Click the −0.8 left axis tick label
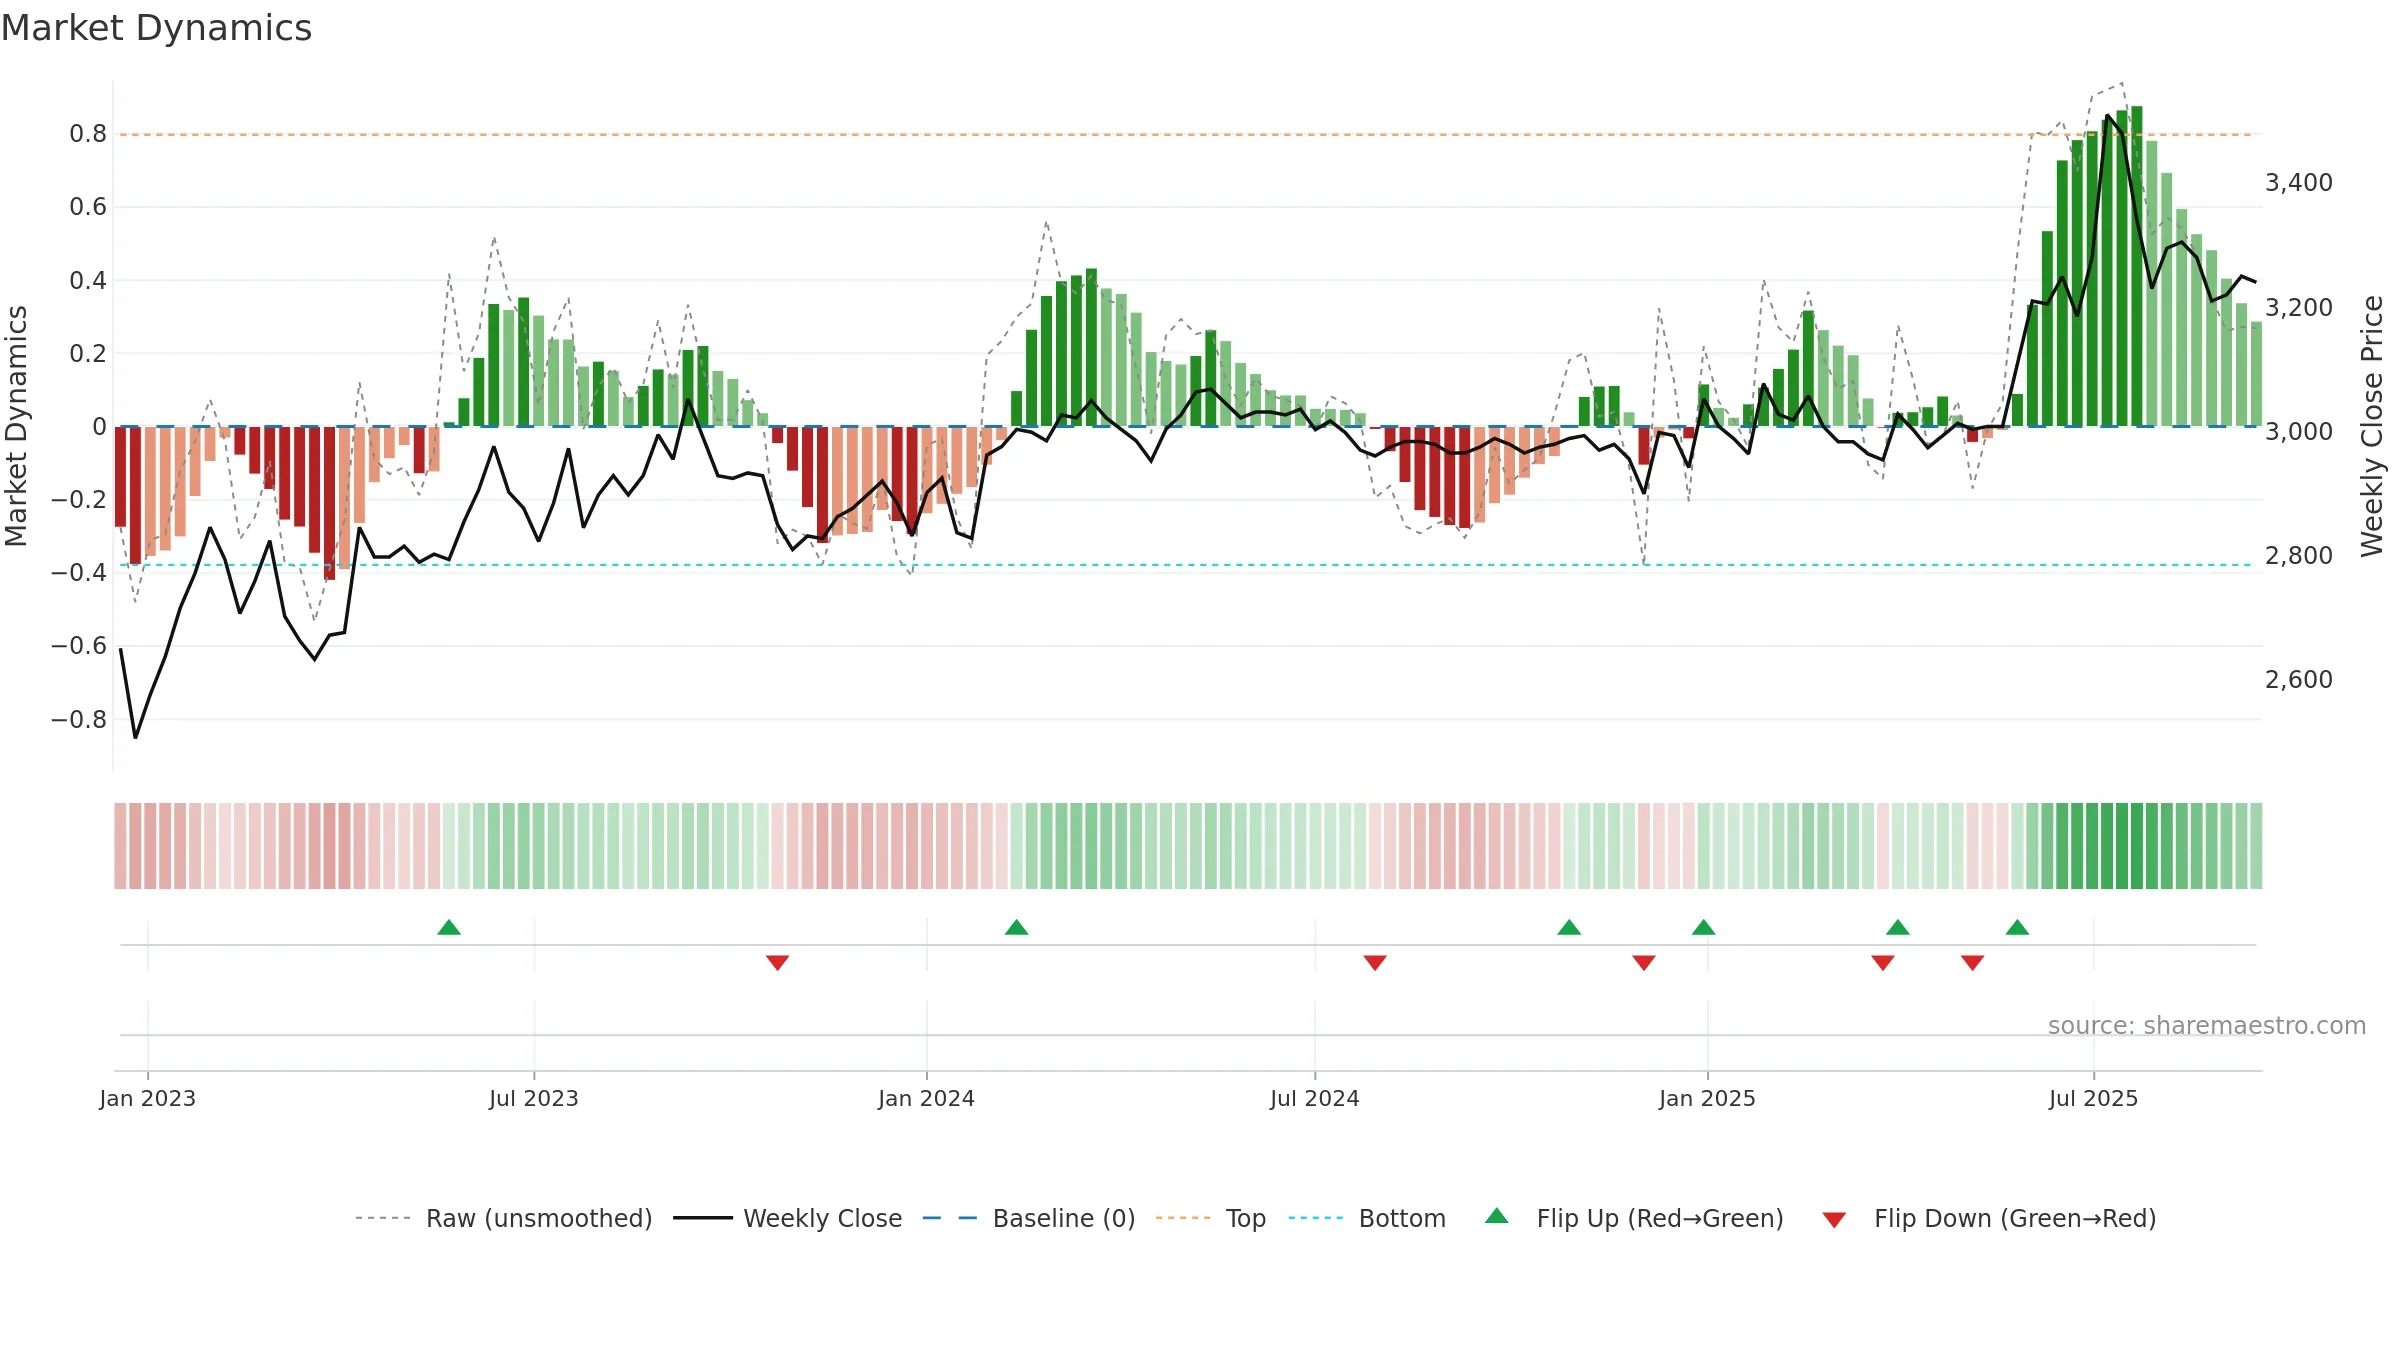Viewport: 2400px width, 1350px height. coord(79,720)
